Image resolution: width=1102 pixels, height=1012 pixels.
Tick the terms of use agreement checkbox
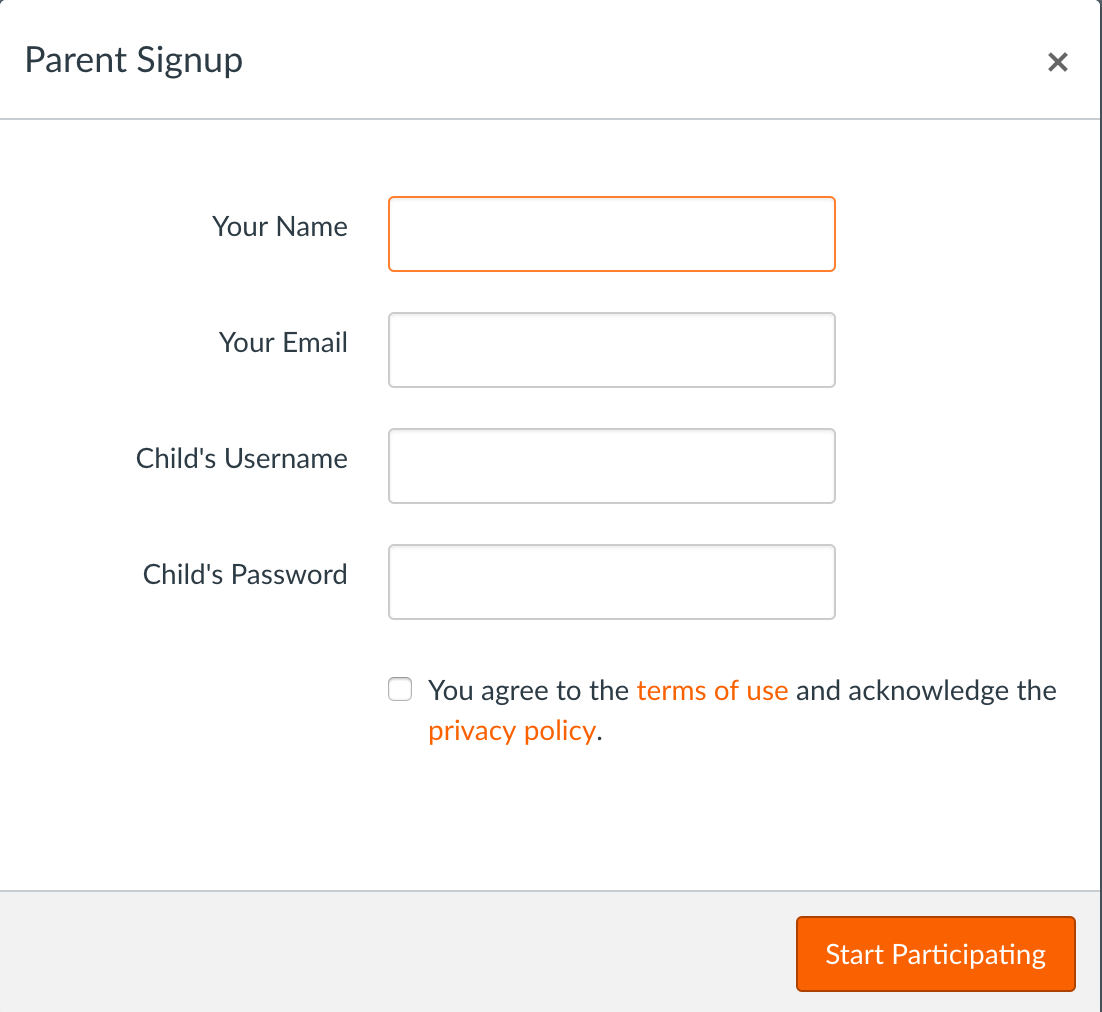click(x=400, y=690)
